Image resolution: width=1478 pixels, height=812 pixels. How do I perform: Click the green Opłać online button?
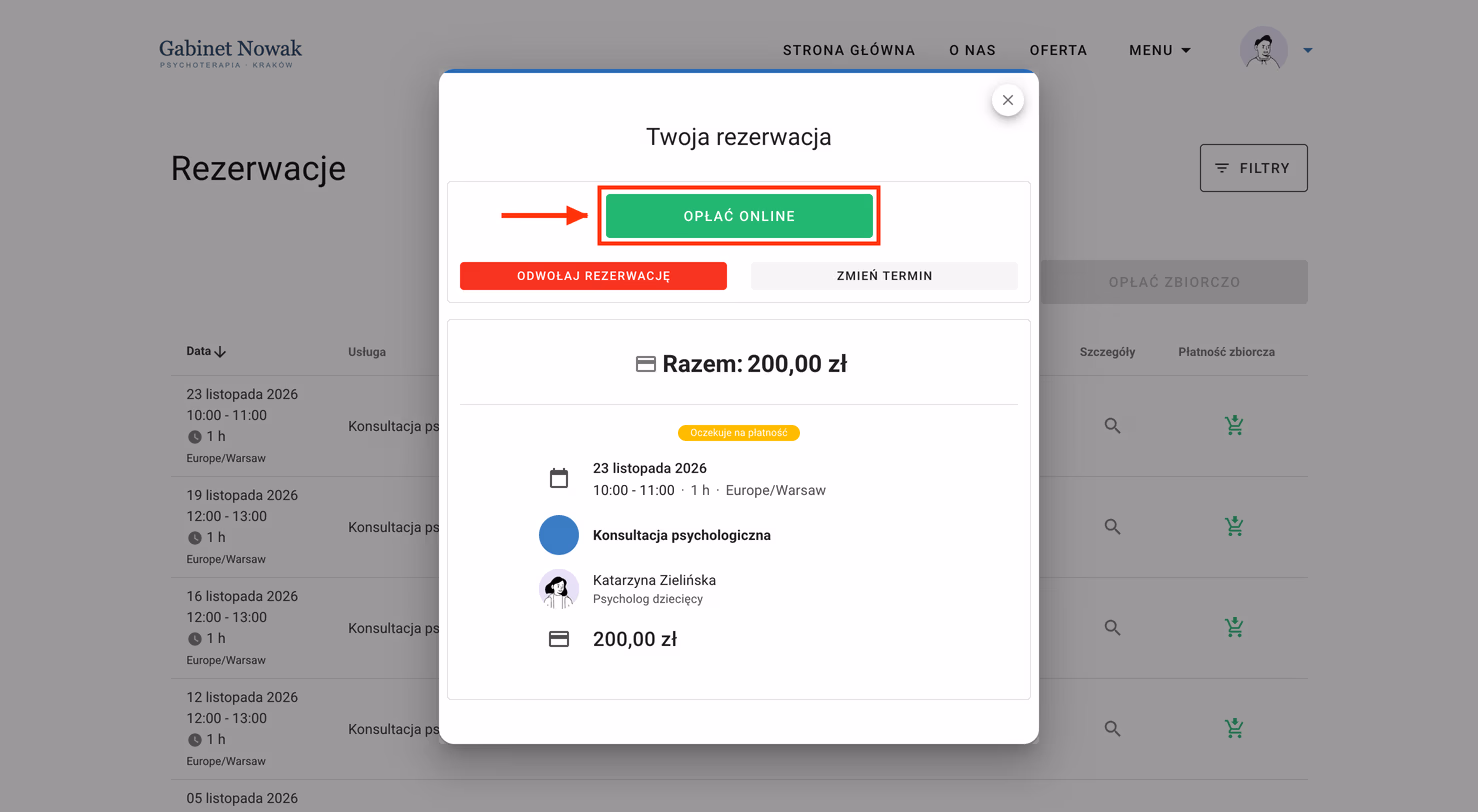pyautogui.click(x=739, y=216)
